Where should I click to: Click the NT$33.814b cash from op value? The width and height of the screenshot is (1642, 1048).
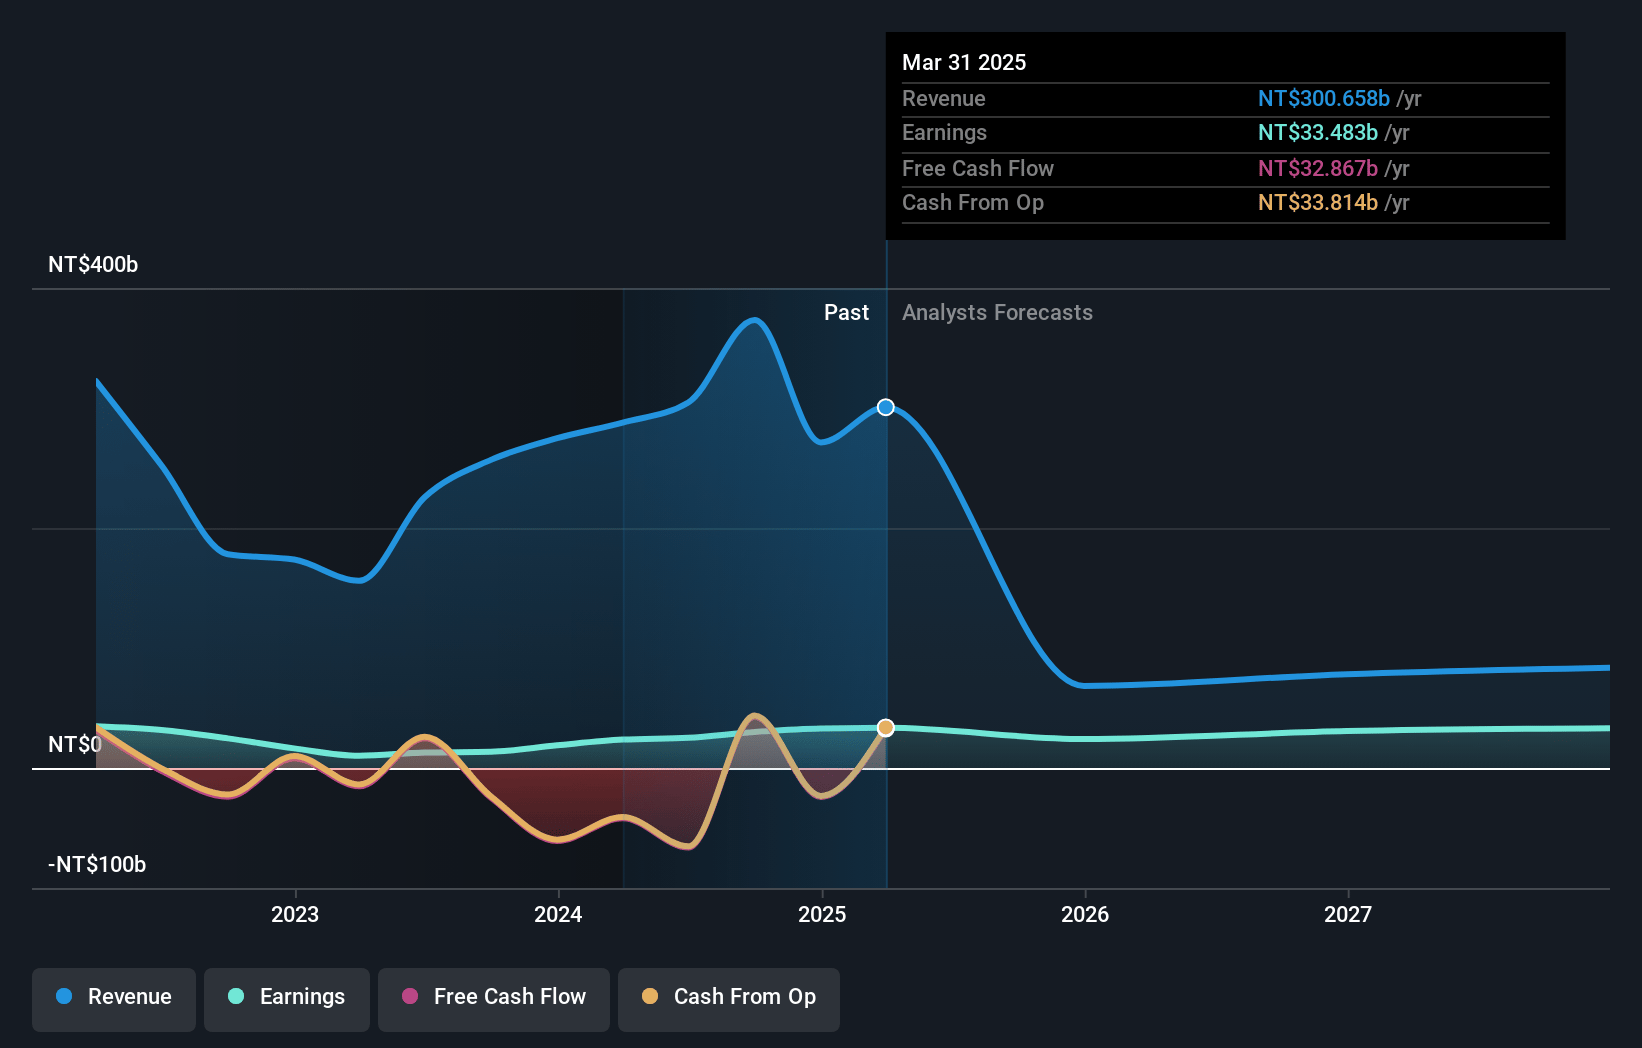(x=1318, y=203)
